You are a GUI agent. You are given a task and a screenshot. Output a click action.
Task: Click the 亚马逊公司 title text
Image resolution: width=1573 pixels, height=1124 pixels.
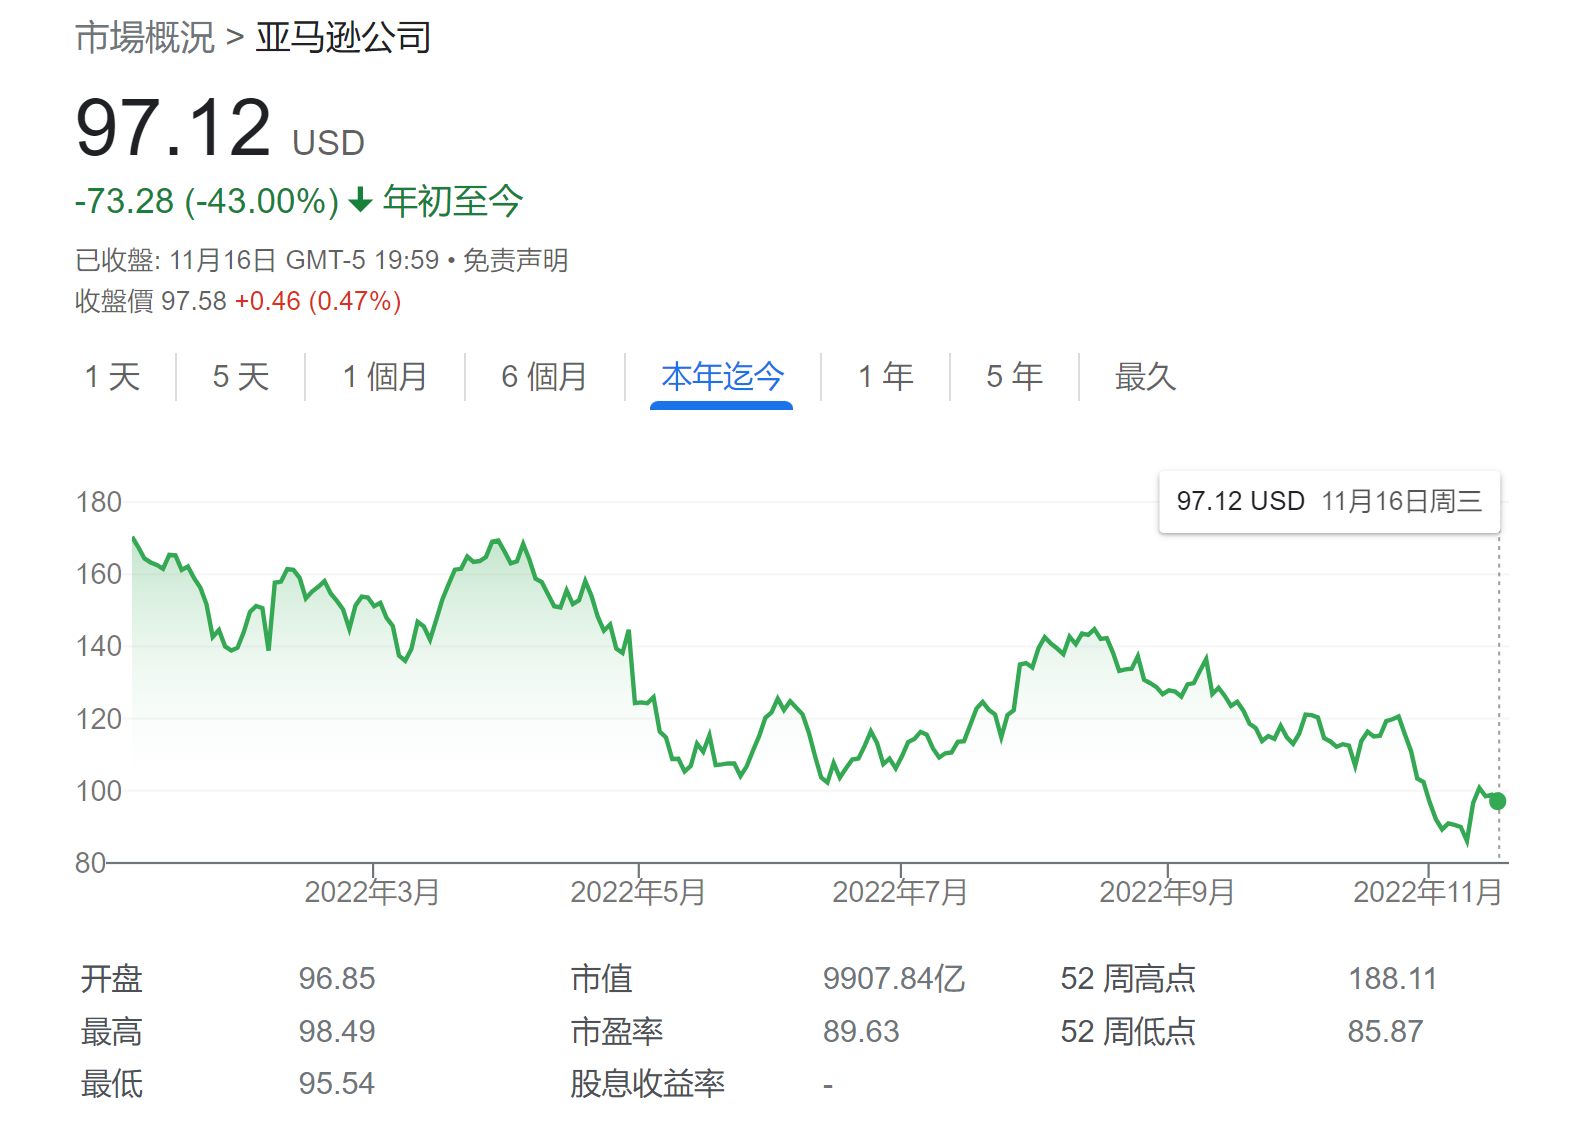point(343,38)
